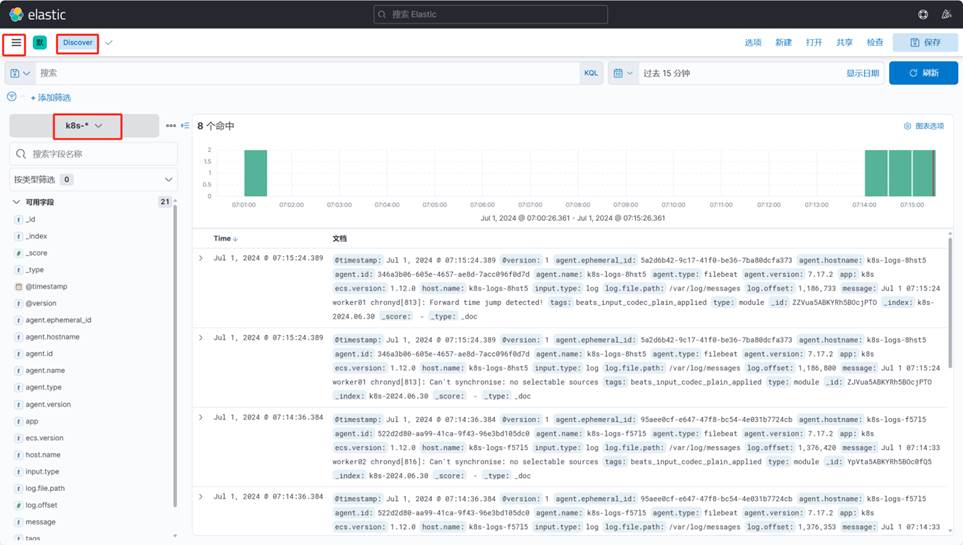963x545 pixels.
Task: Sort by the Time column header
Action: 225,238
